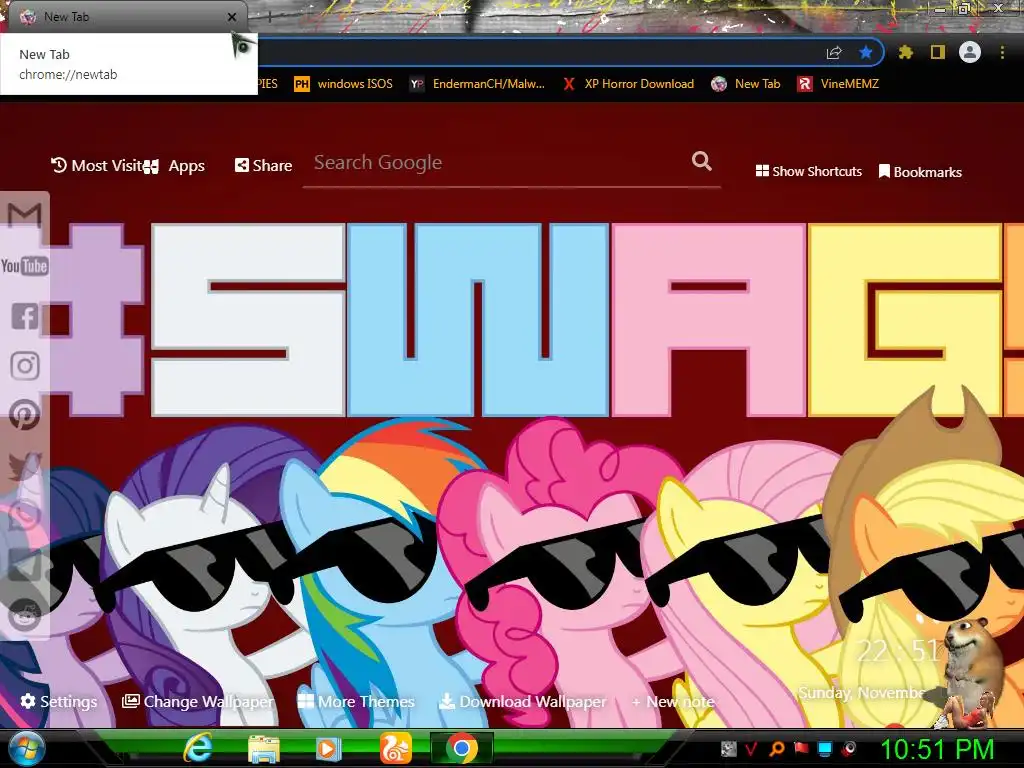
Task: Open More Themes
Action: tap(356, 701)
